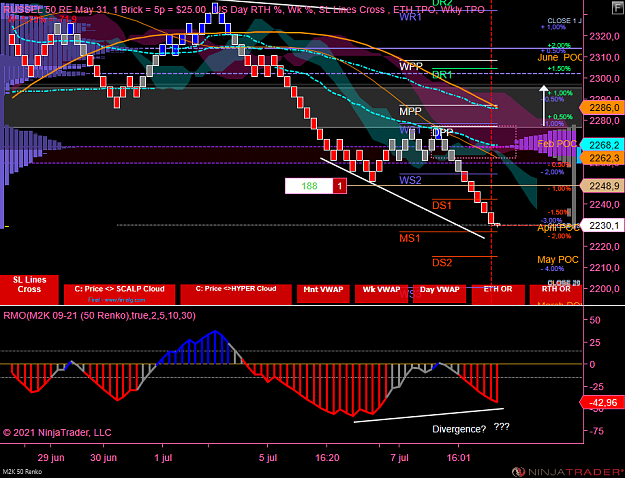Click the DS2 support label
The height and width of the screenshot is (478, 625).
[442, 263]
